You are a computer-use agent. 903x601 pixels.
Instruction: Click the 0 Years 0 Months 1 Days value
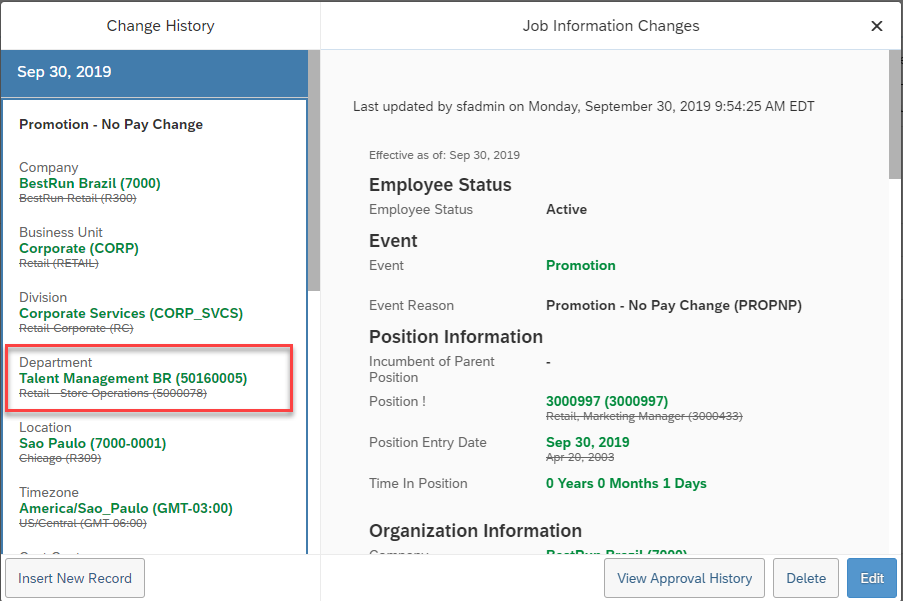pyautogui.click(x=626, y=484)
